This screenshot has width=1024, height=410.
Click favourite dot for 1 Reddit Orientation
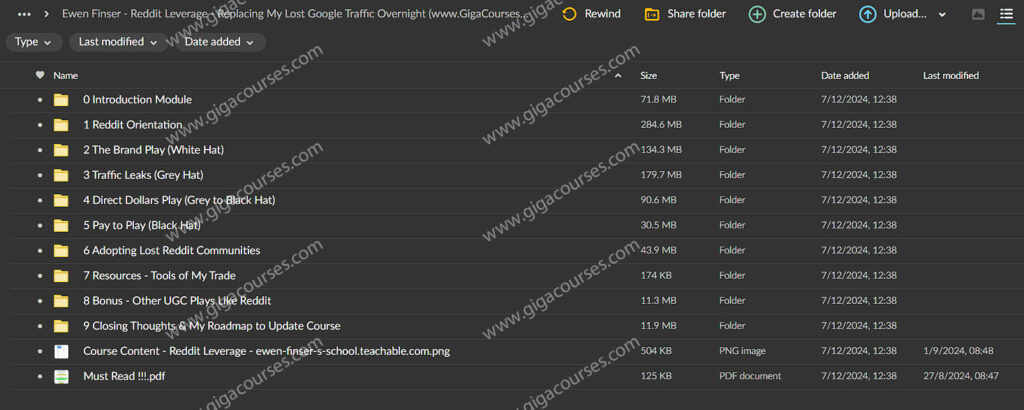(x=40, y=125)
